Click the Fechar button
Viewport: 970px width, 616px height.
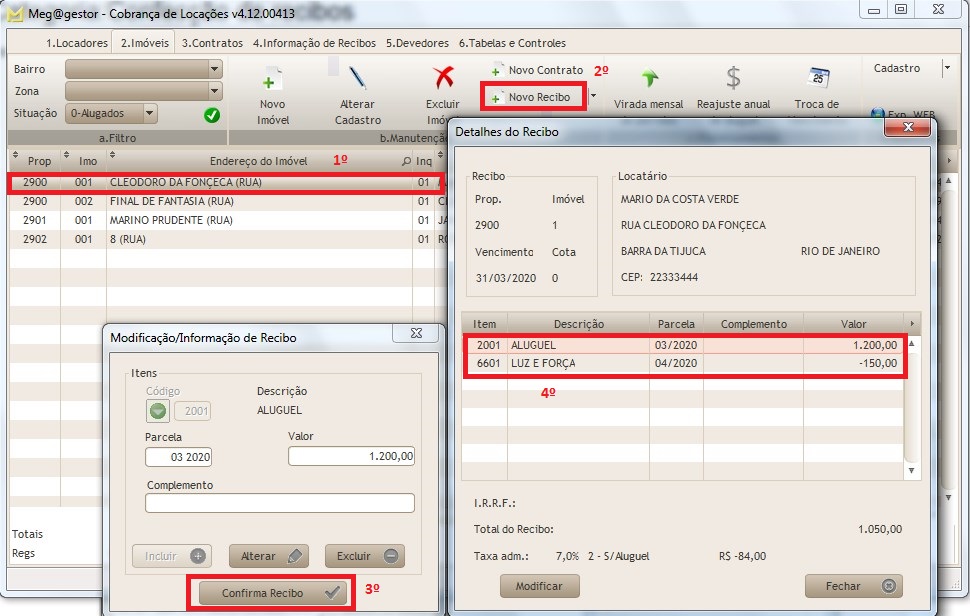click(x=853, y=586)
